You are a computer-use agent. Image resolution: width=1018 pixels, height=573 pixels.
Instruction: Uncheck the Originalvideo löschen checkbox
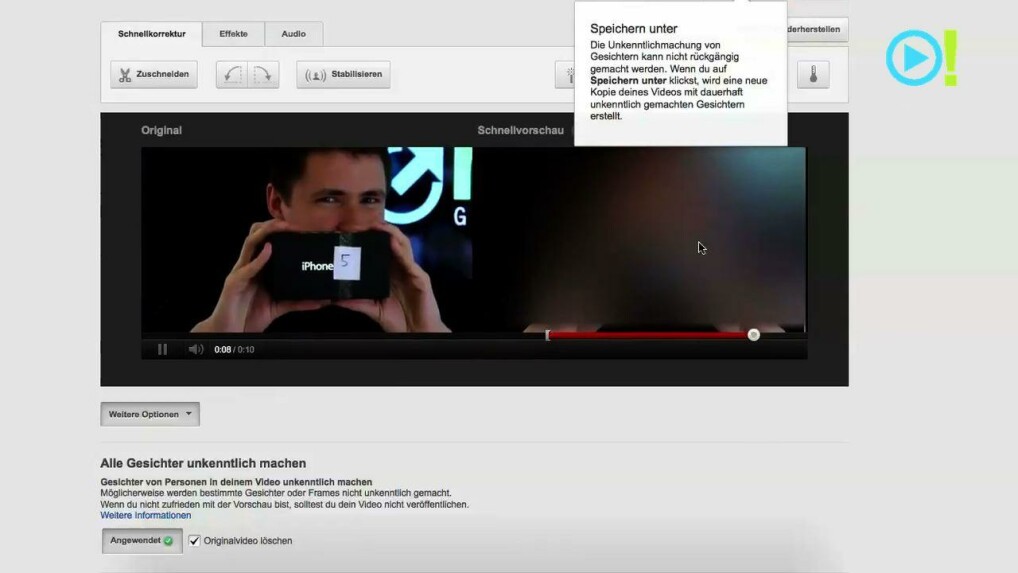(195, 541)
